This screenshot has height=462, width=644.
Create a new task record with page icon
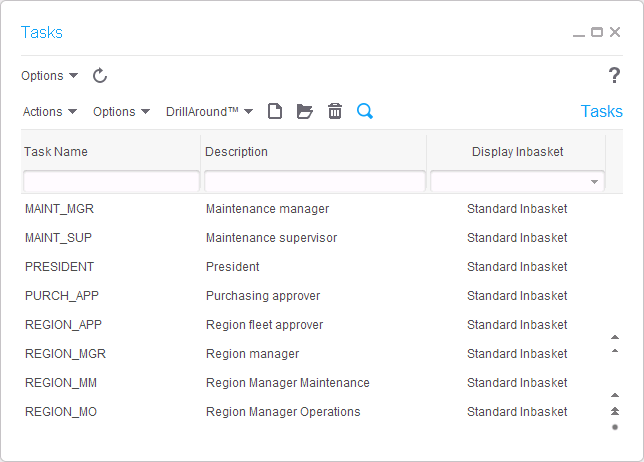275,111
